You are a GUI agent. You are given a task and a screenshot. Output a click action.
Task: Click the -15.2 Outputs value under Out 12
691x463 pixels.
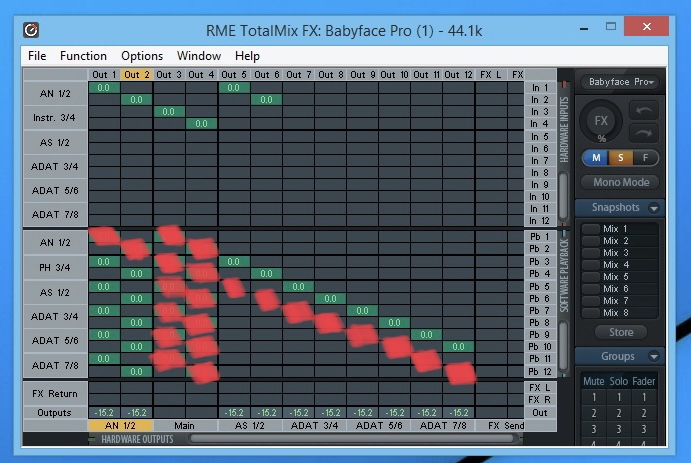pyautogui.click(x=458, y=413)
